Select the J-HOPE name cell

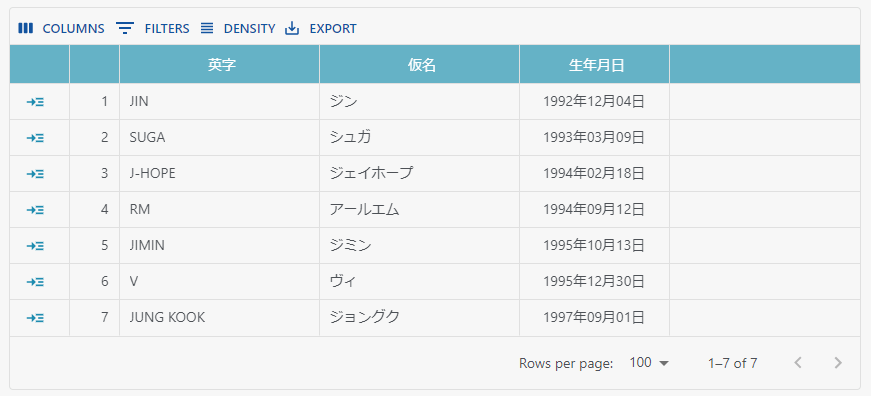219,174
